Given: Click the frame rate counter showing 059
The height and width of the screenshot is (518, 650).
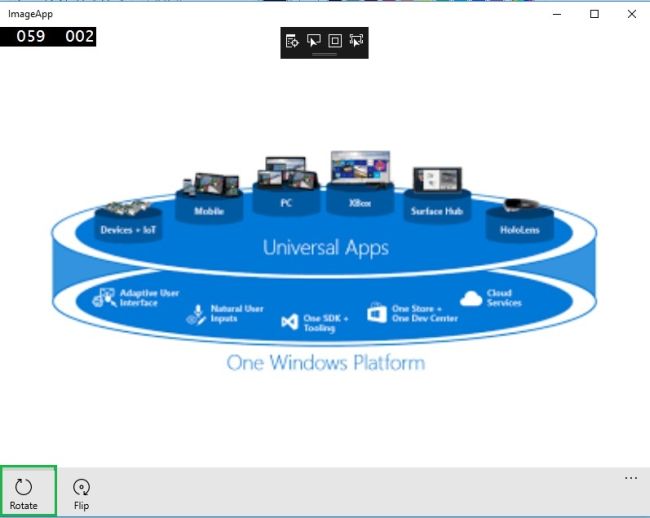Looking at the screenshot, I should coord(31,36).
